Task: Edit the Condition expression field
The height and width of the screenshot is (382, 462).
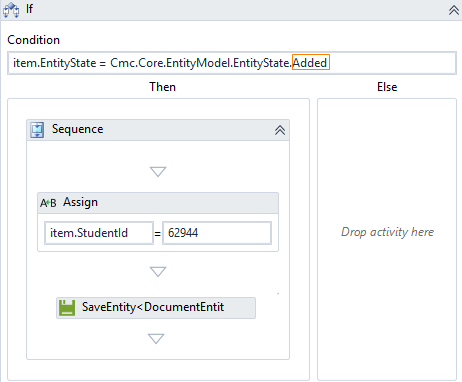Action: (x=232, y=63)
